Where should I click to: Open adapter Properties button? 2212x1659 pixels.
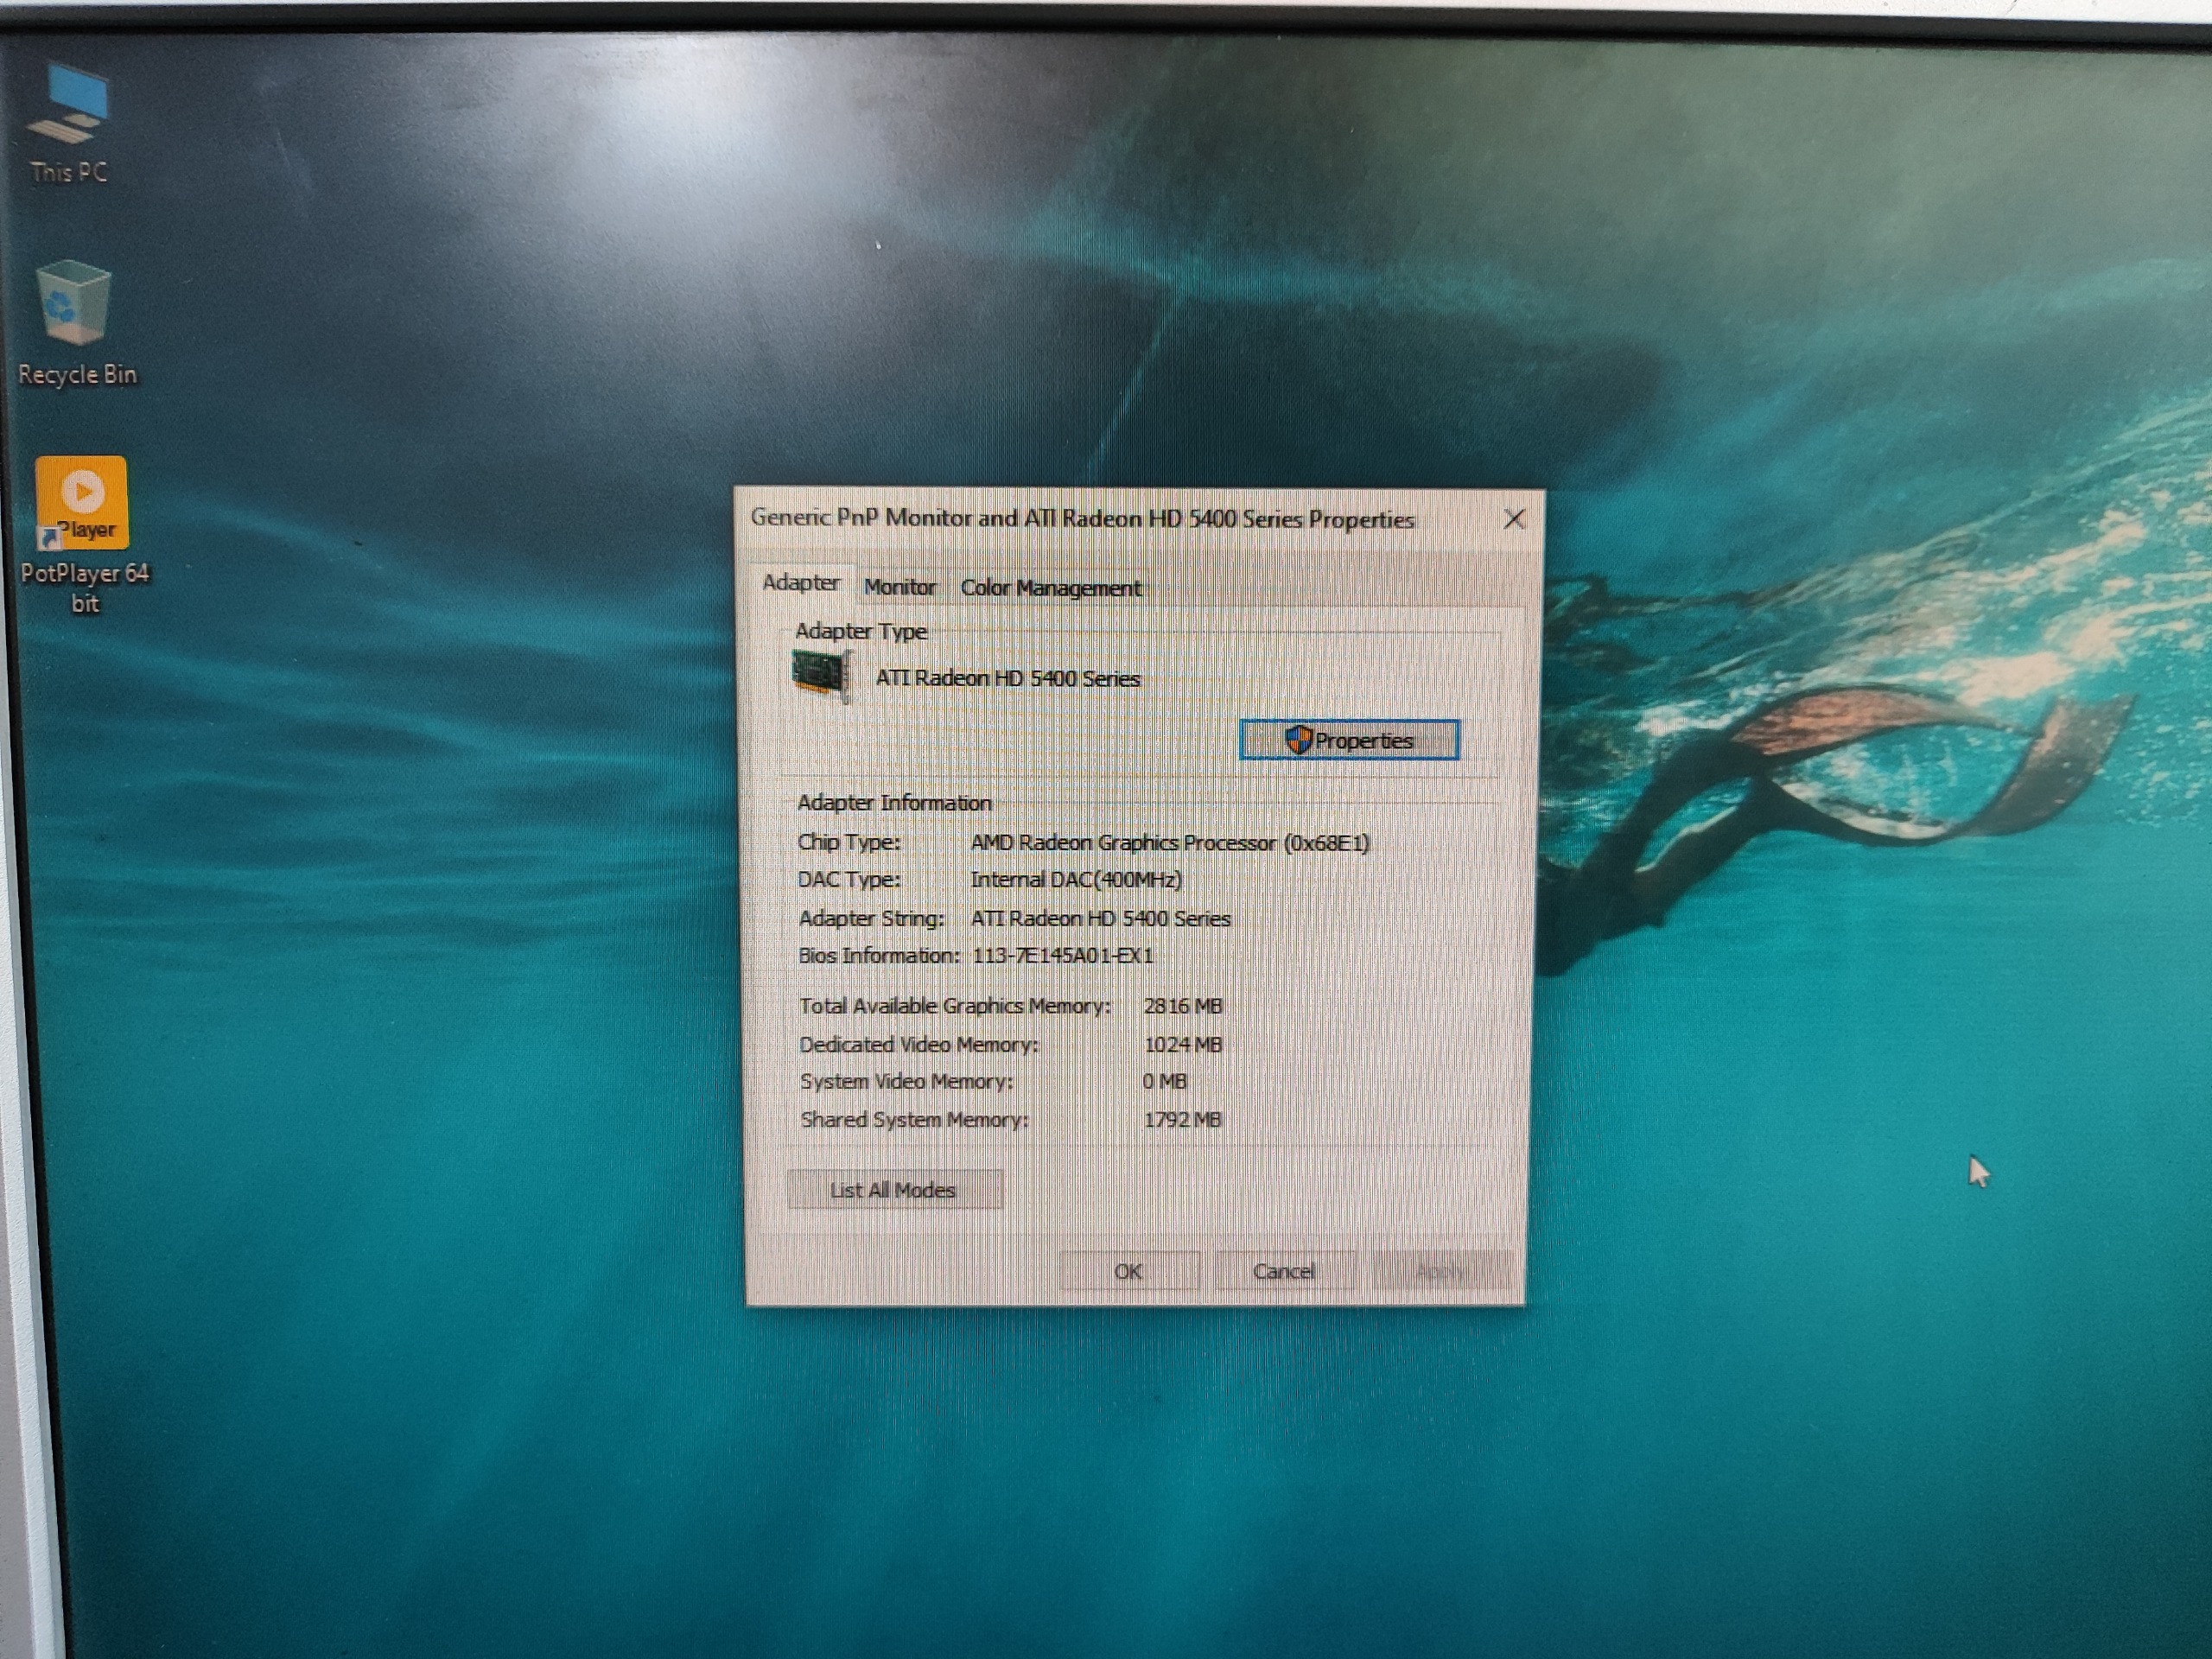(1349, 740)
